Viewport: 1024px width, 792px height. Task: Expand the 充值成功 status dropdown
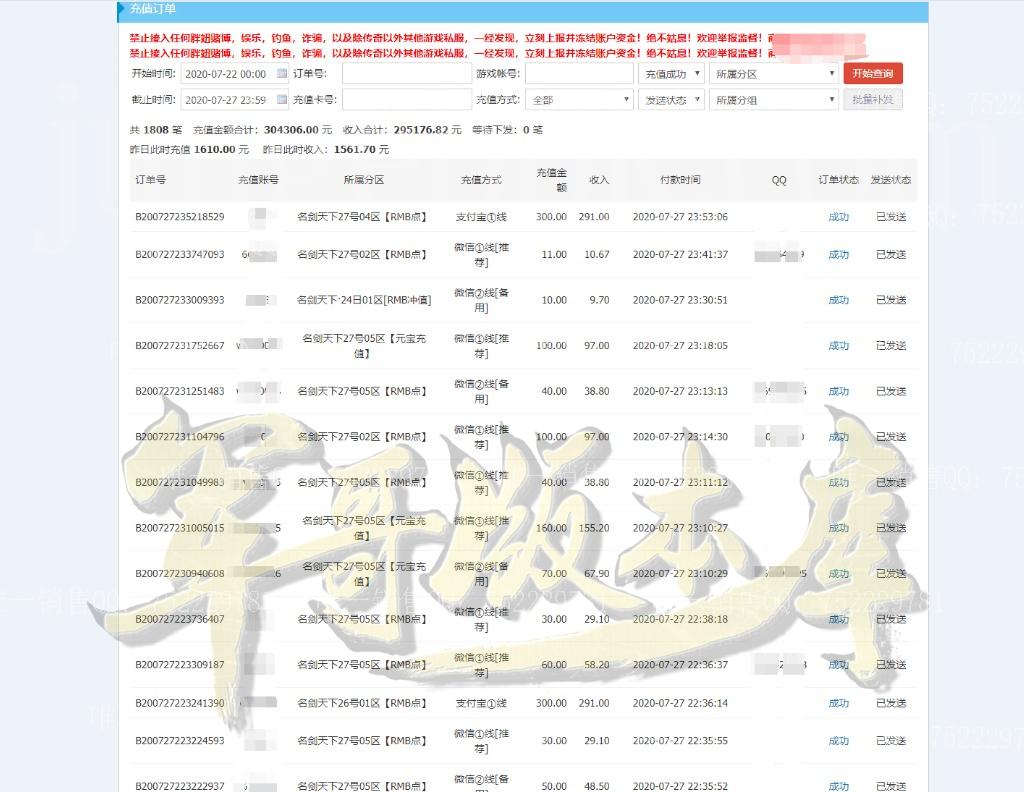pyautogui.click(x=671, y=73)
